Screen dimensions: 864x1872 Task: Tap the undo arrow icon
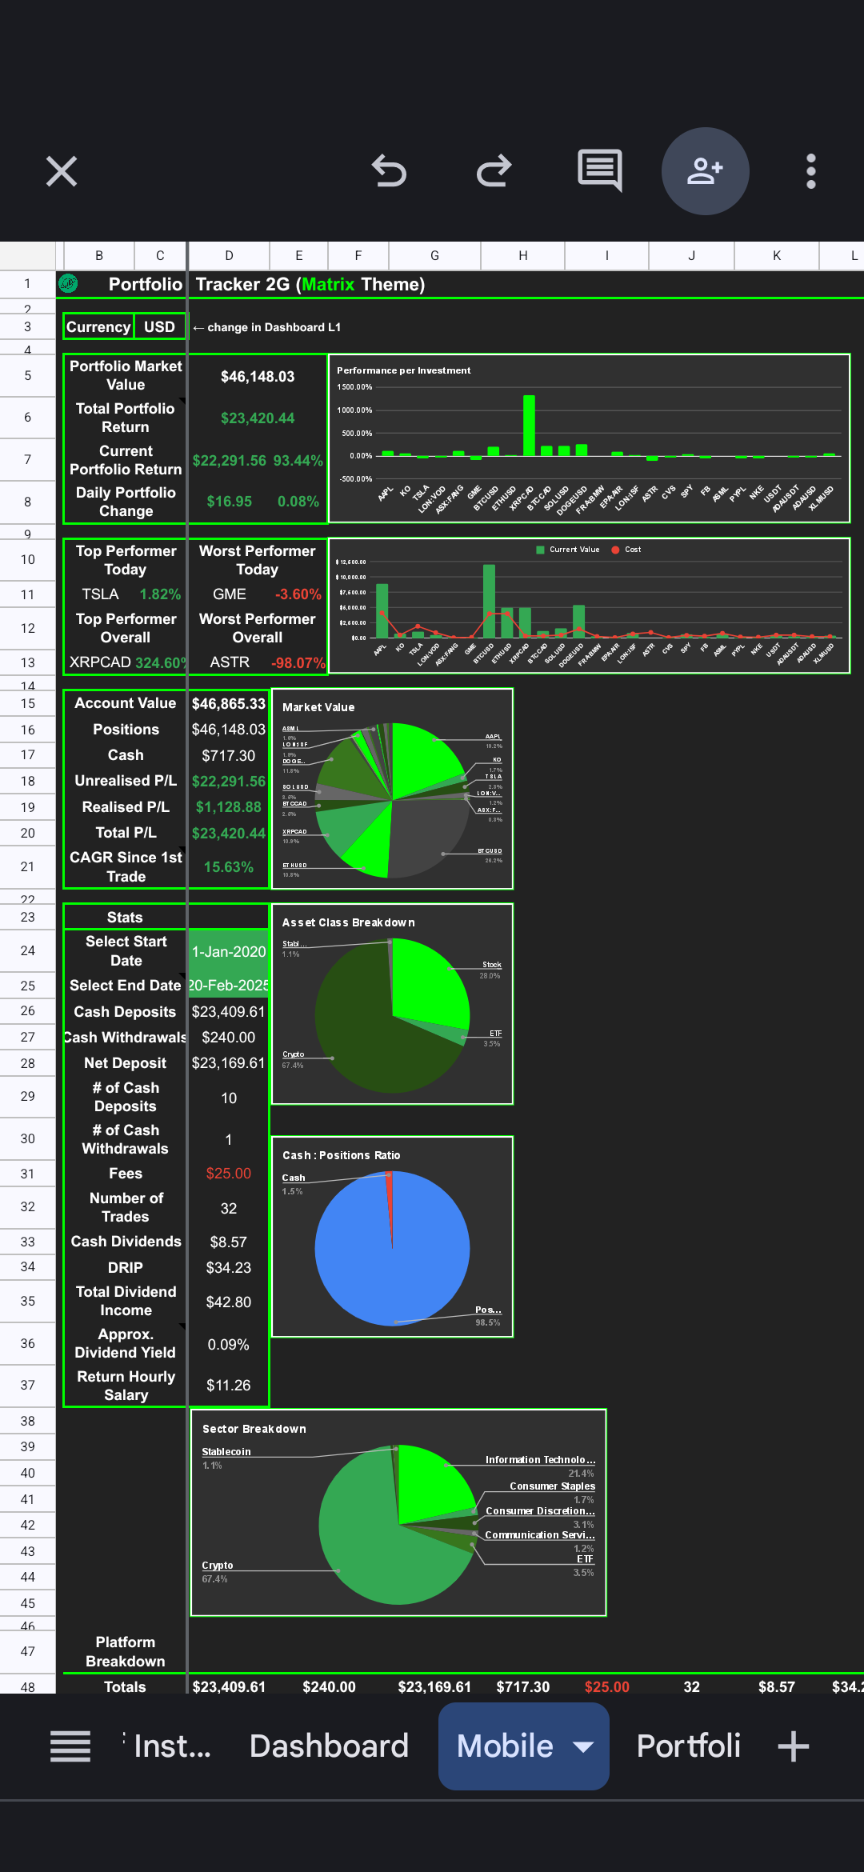pos(389,171)
